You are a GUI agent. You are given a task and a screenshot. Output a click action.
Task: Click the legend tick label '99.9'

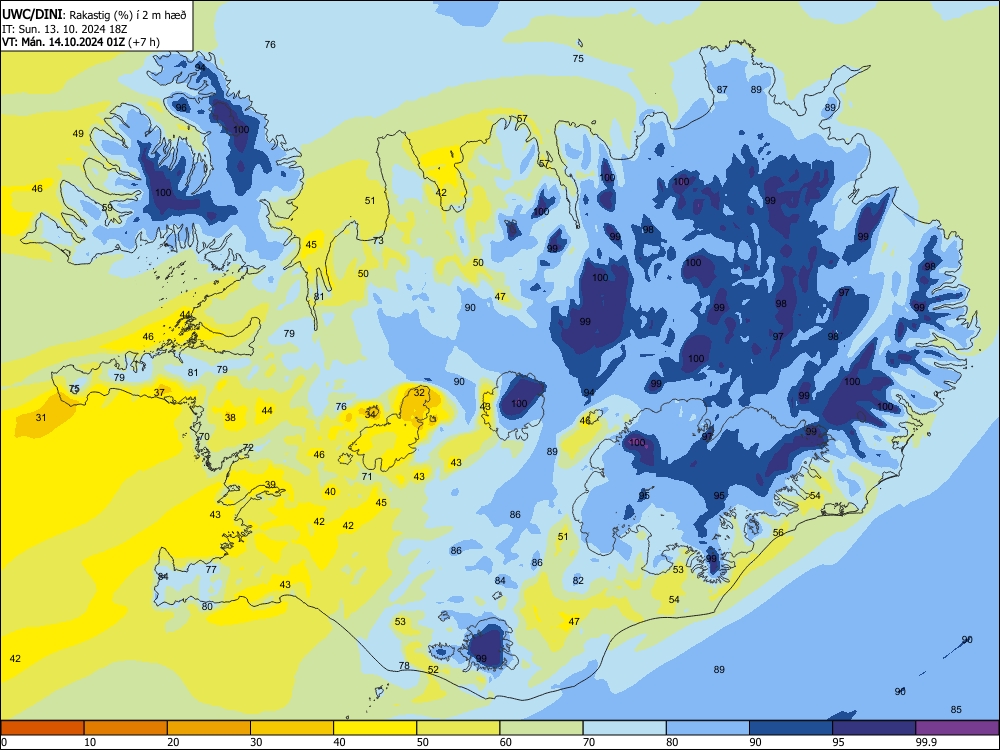click(926, 742)
